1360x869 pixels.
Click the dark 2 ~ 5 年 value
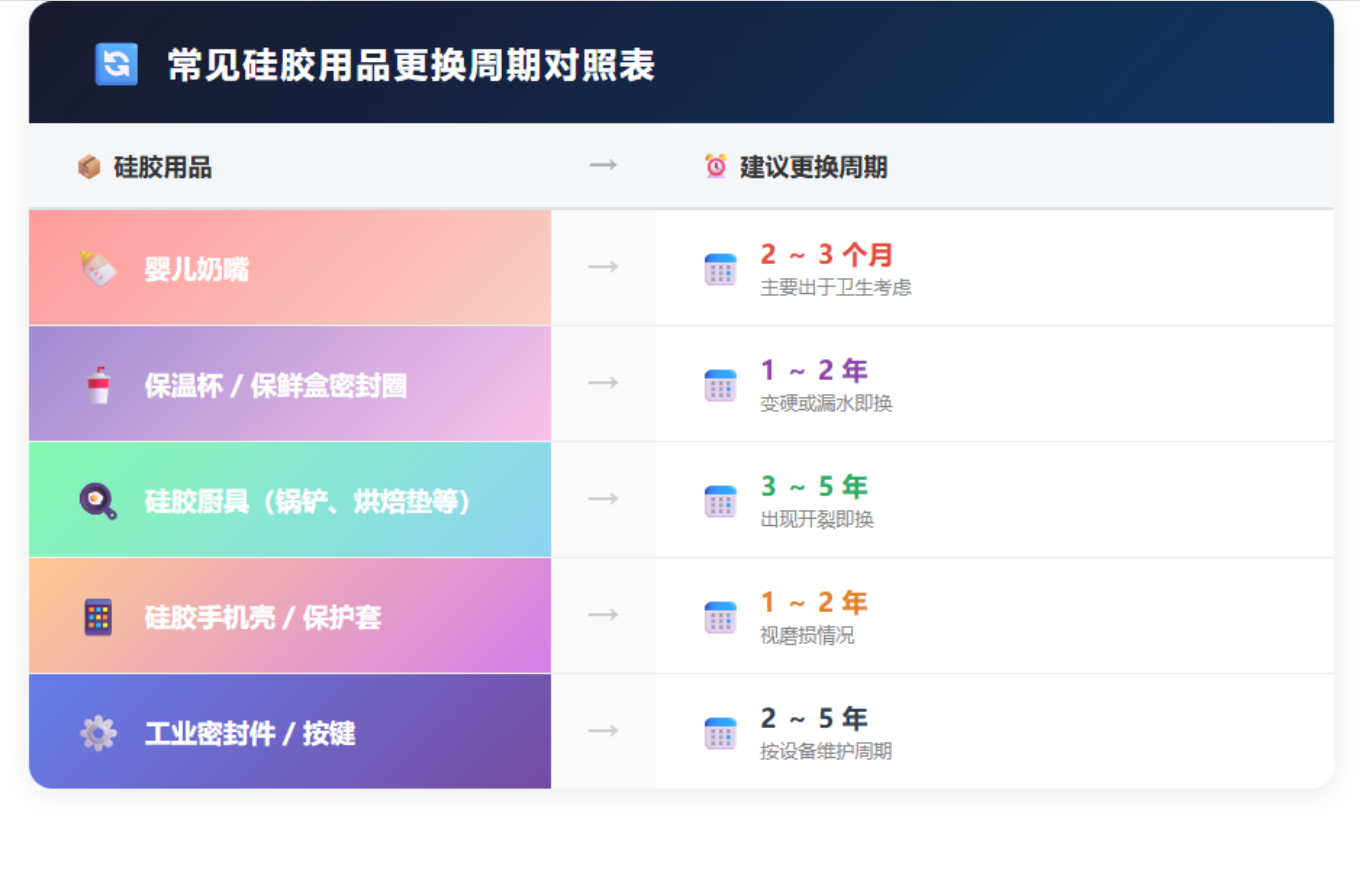coord(814,719)
